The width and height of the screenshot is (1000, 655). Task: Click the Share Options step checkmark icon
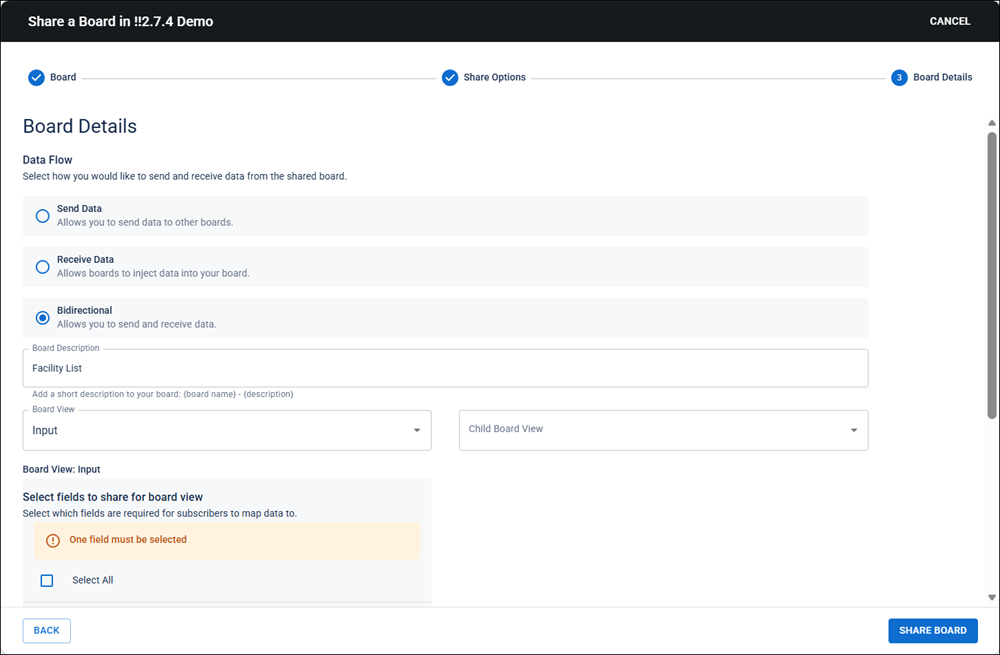tap(450, 77)
